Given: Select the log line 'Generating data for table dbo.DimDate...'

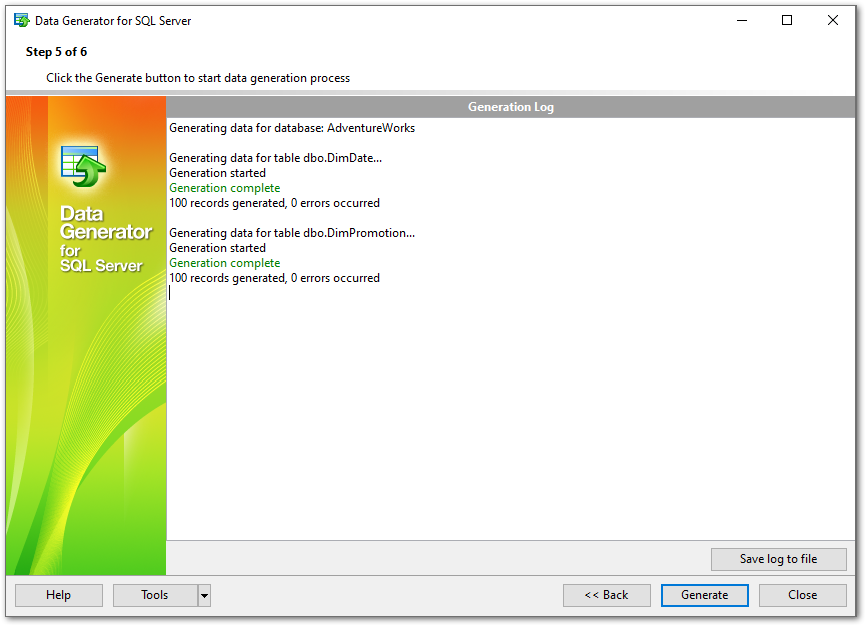Looking at the screenshot, I should (275, 158).
